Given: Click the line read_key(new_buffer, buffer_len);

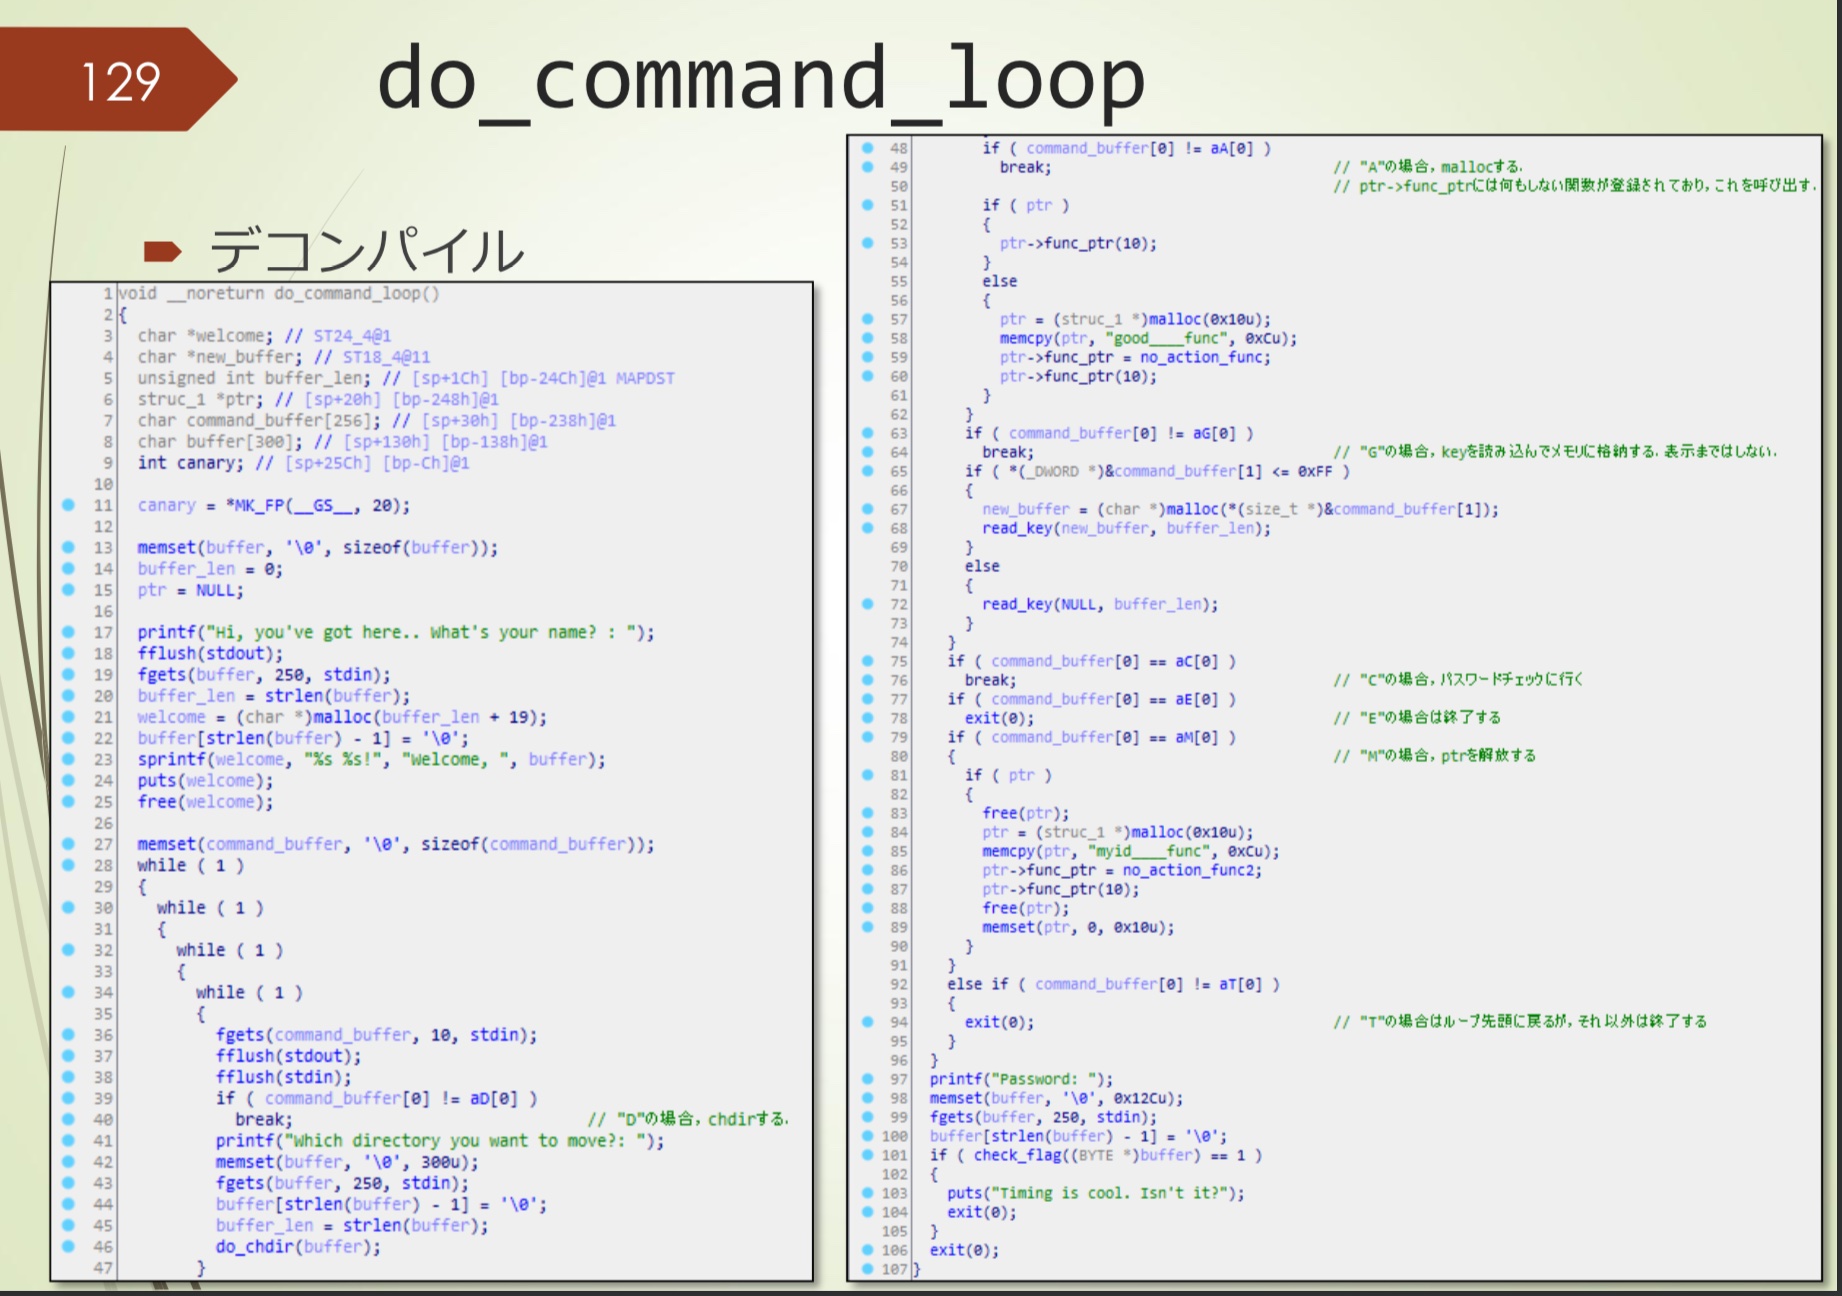Looking at the screenshot, I should click(1126, 528).
